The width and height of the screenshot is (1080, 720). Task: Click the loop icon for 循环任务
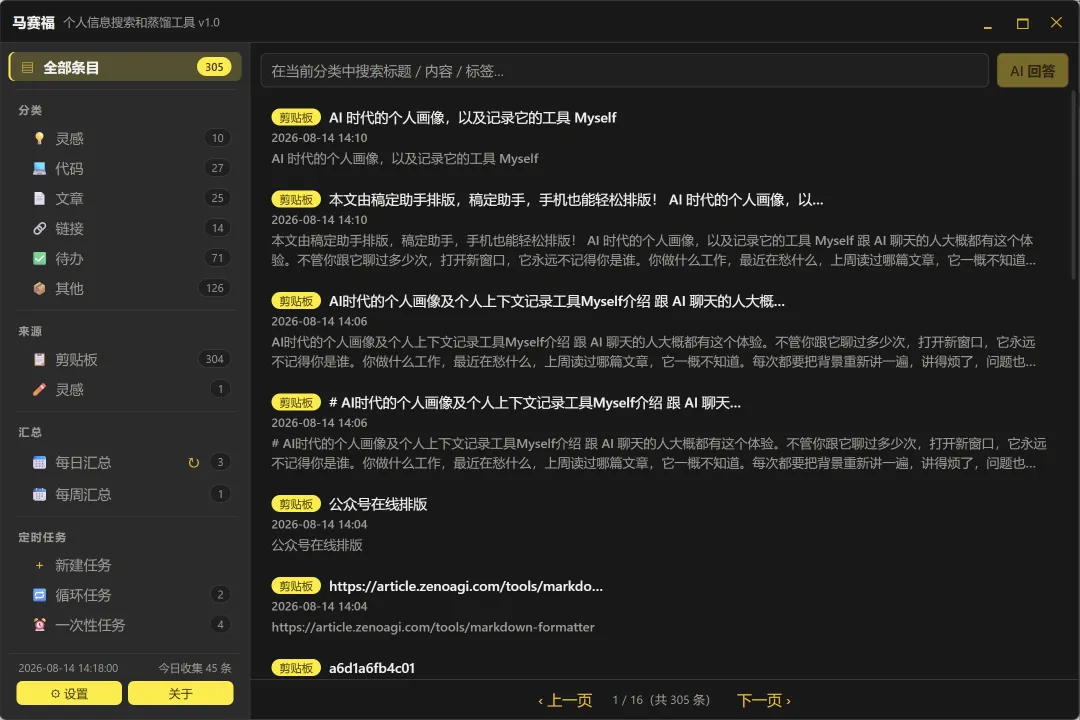click(x=39, y=595)
